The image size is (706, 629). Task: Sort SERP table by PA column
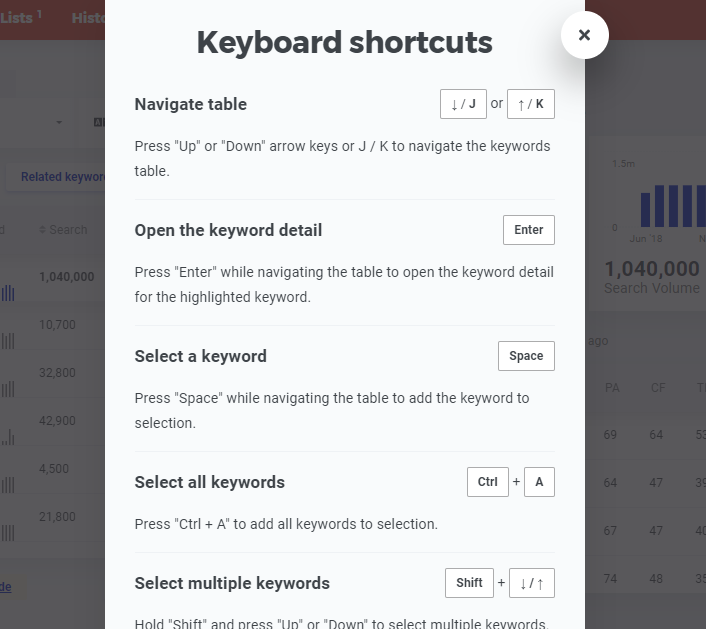click(x=612, y=388)
